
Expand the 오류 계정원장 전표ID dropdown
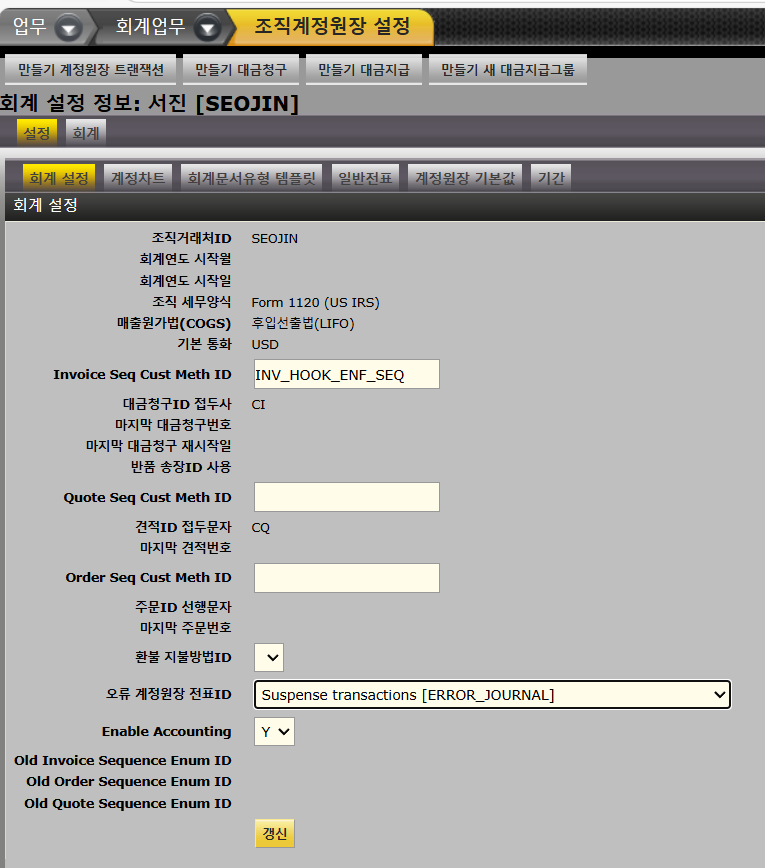pos(492,694)
